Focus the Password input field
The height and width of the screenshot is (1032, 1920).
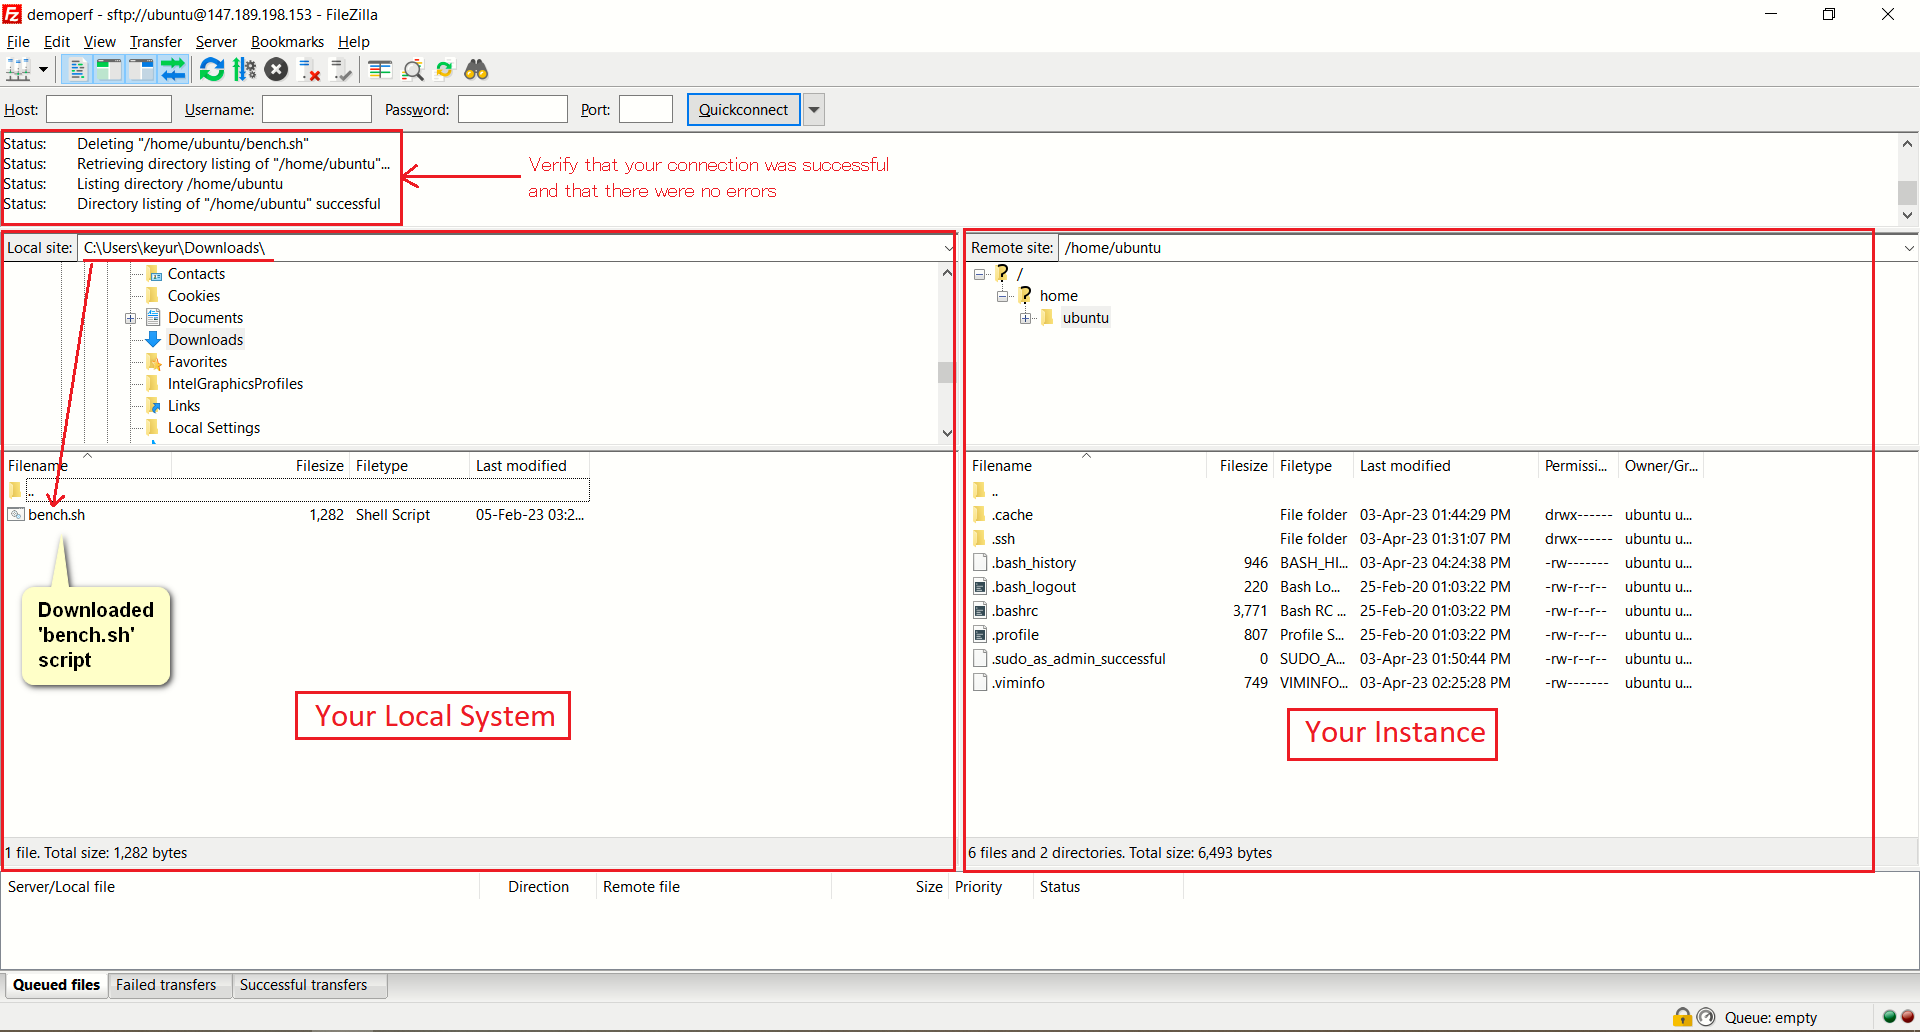(513, 110)
